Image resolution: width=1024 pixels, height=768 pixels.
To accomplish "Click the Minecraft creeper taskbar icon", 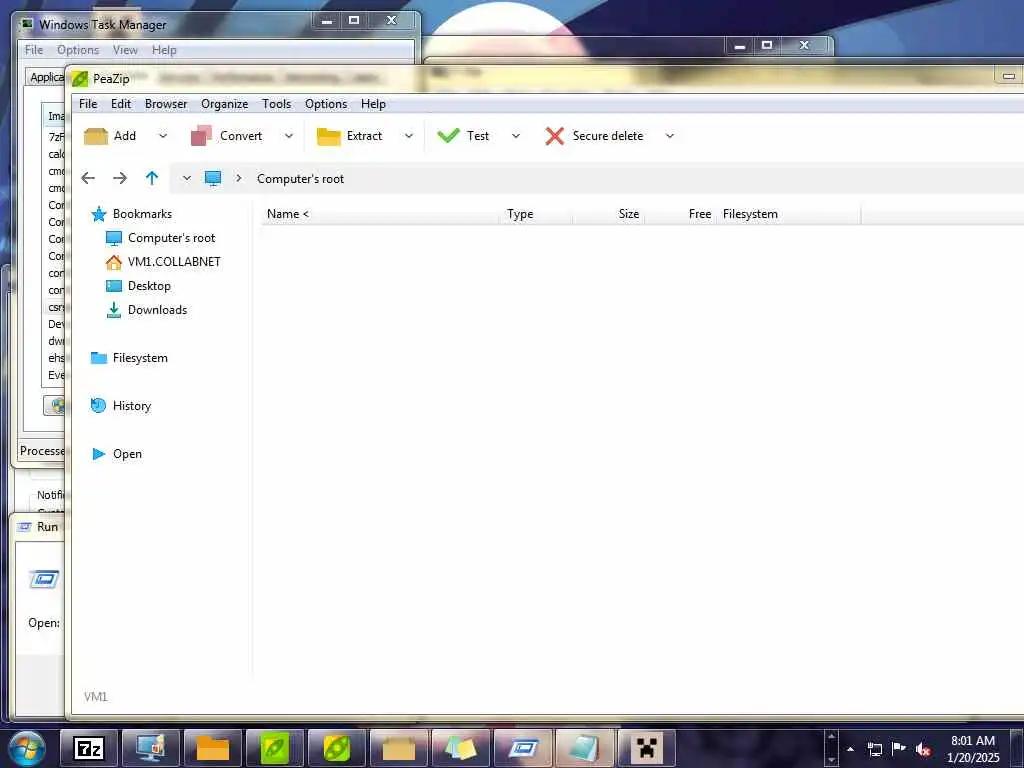I will (647, 748).
